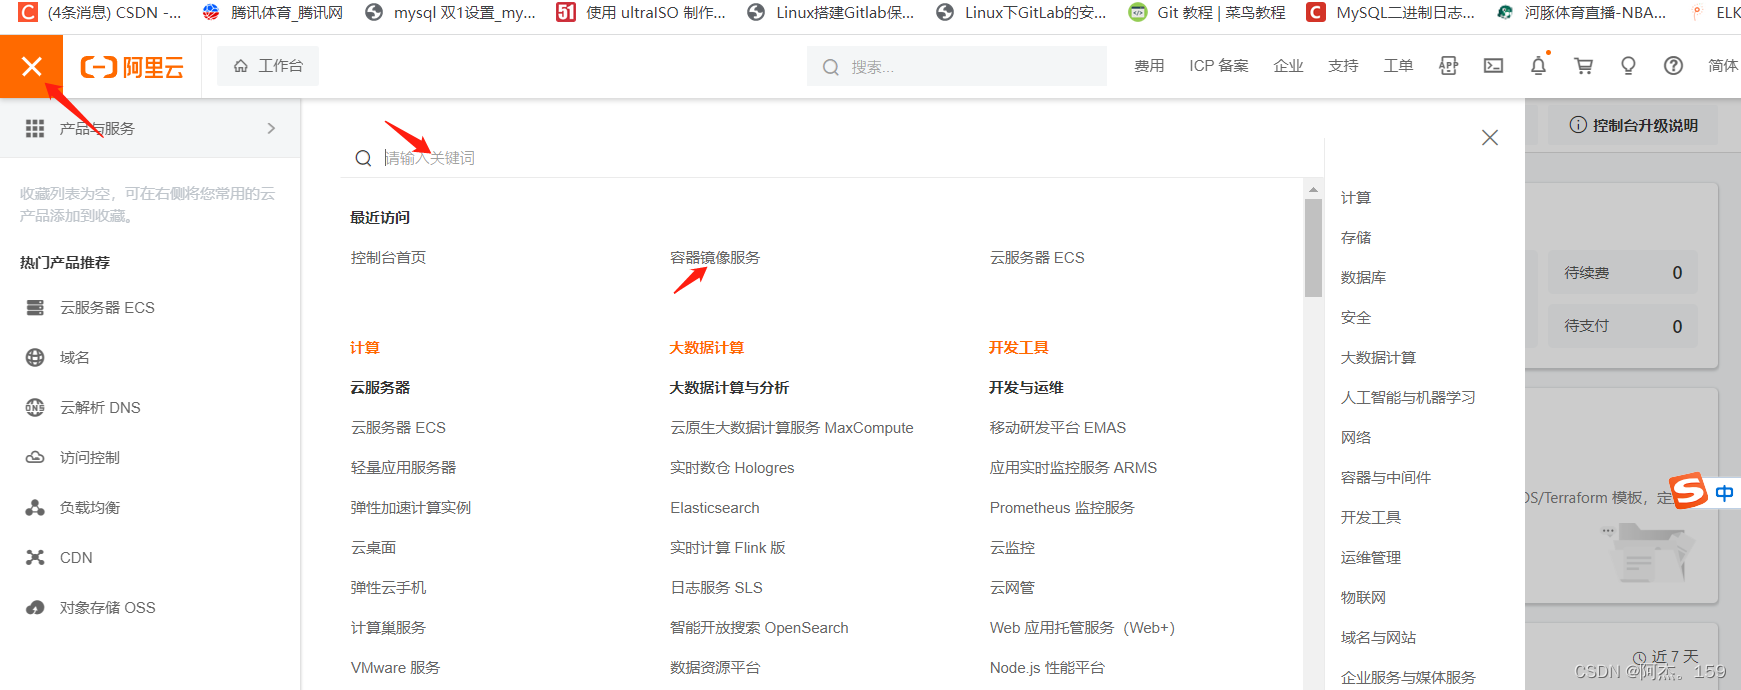Click the products grid icon in sidebar
This screenshot has height=690, width=1741.
coord(35,128)
